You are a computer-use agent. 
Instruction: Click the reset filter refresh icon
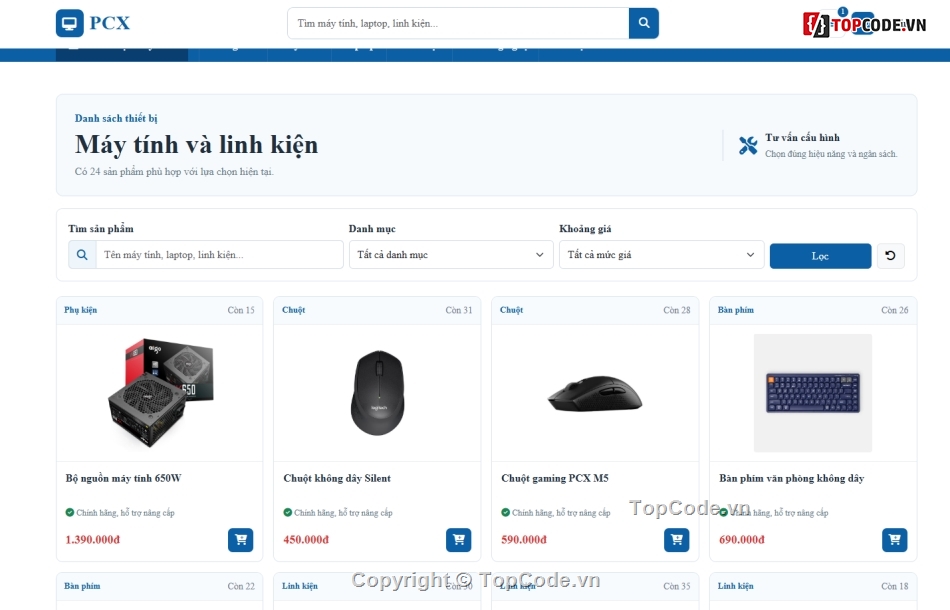(x=890, y=256)
